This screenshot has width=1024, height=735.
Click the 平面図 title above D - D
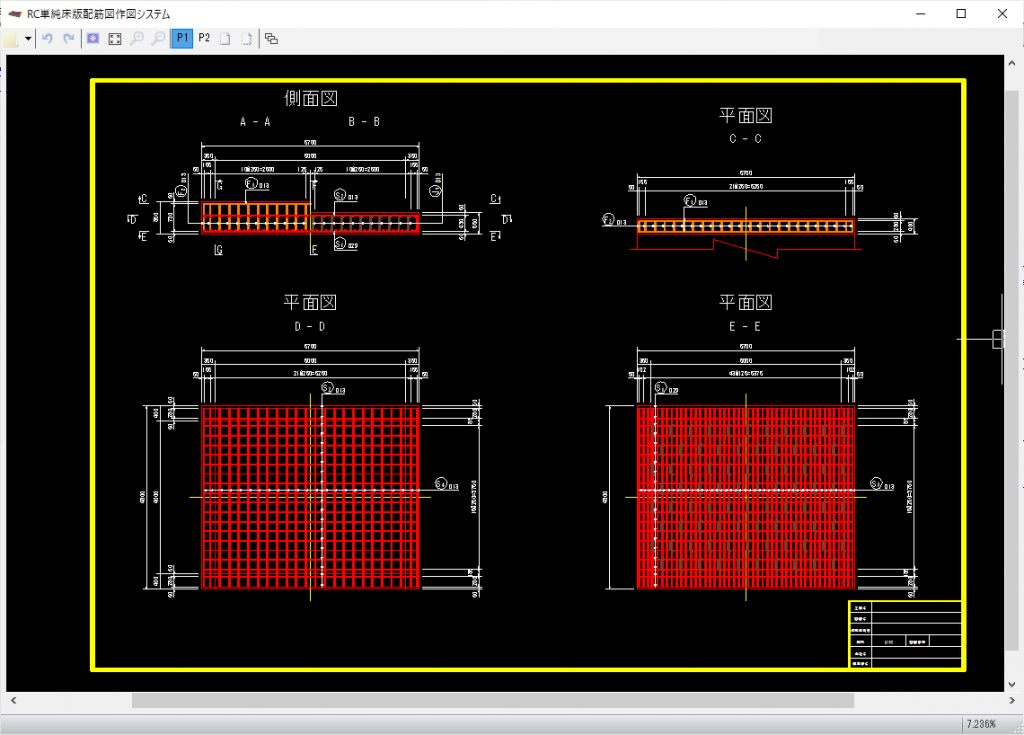[x=310, y=302]
